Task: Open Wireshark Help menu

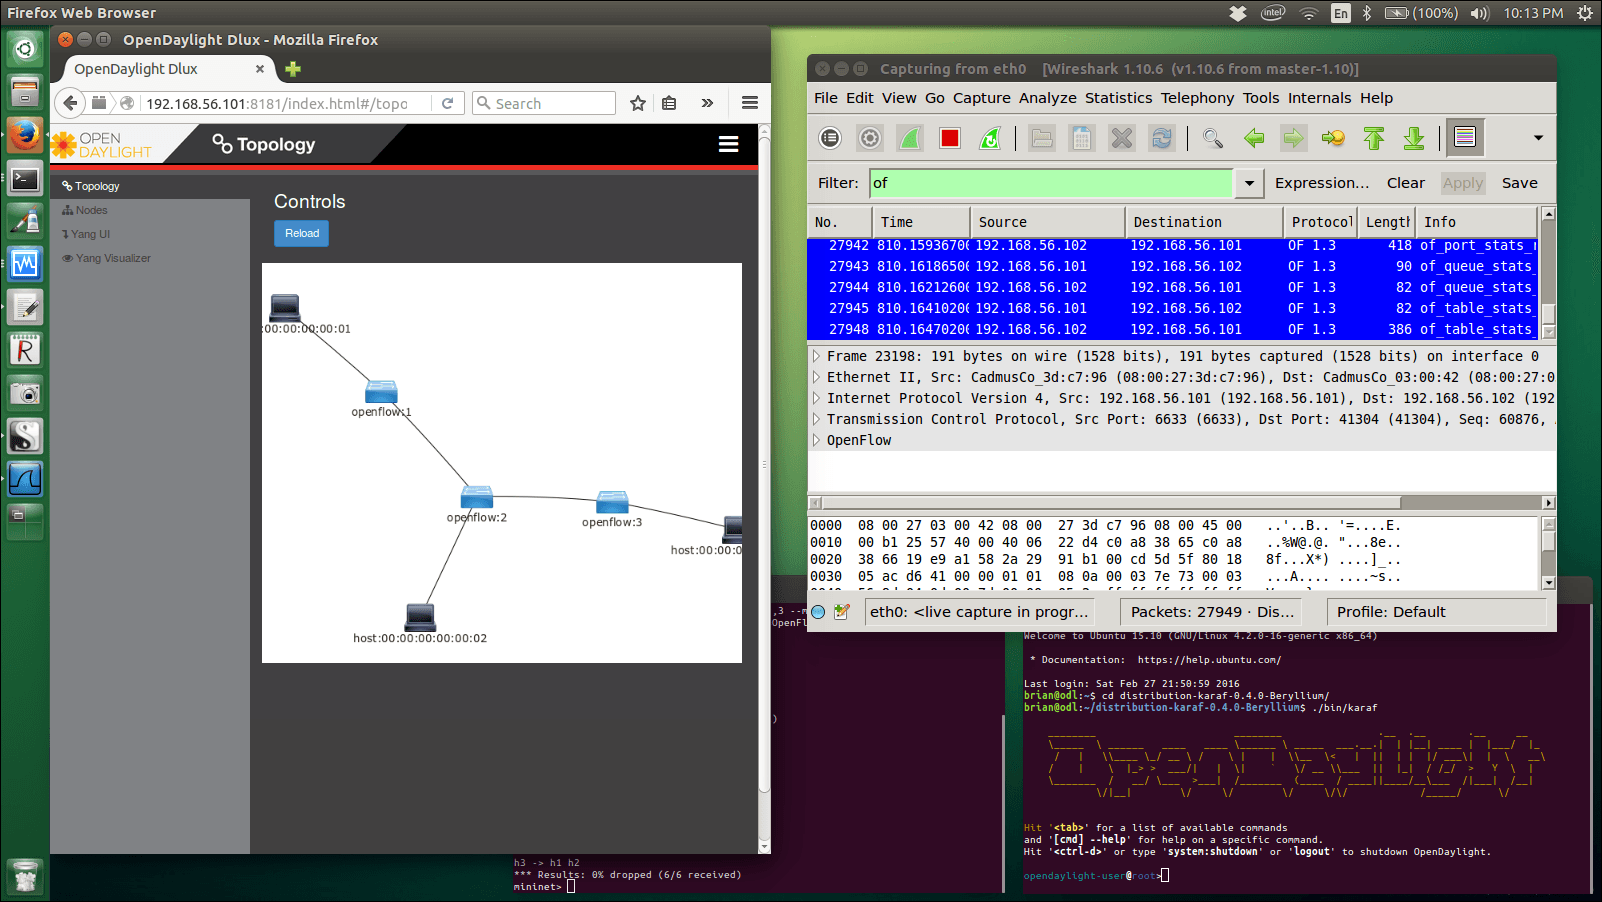Action: 1376,98
